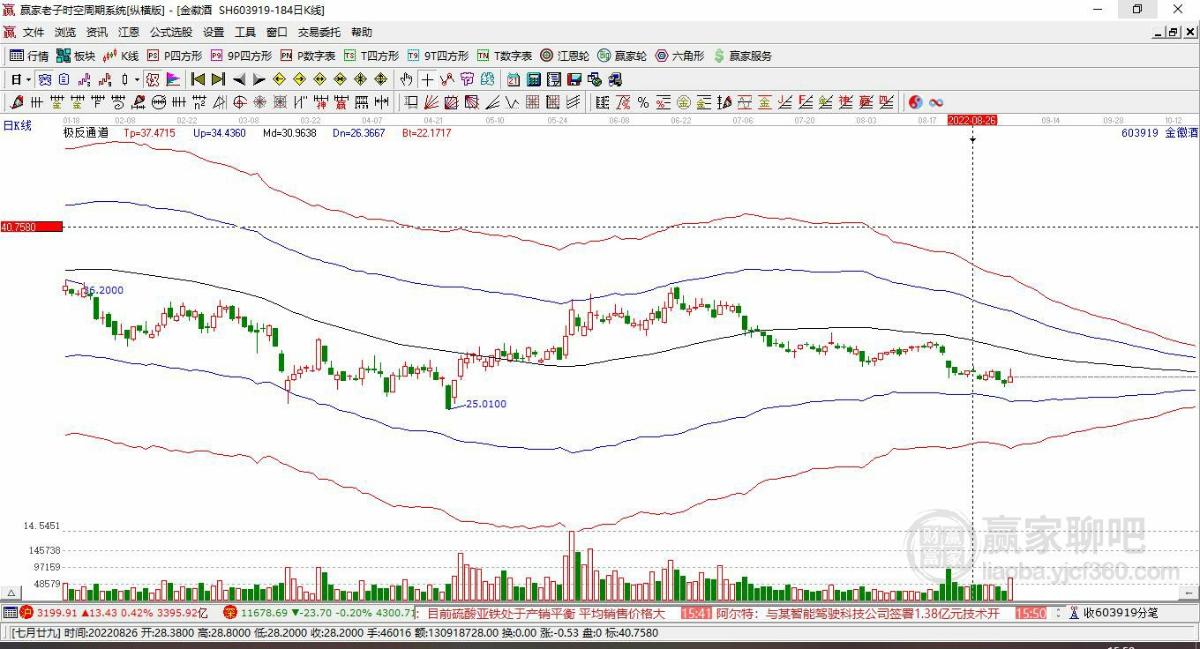This screenshot has width=1200, height=649.
Task: Click the 25.0100 low price label
Action: [x=485, y=404]
